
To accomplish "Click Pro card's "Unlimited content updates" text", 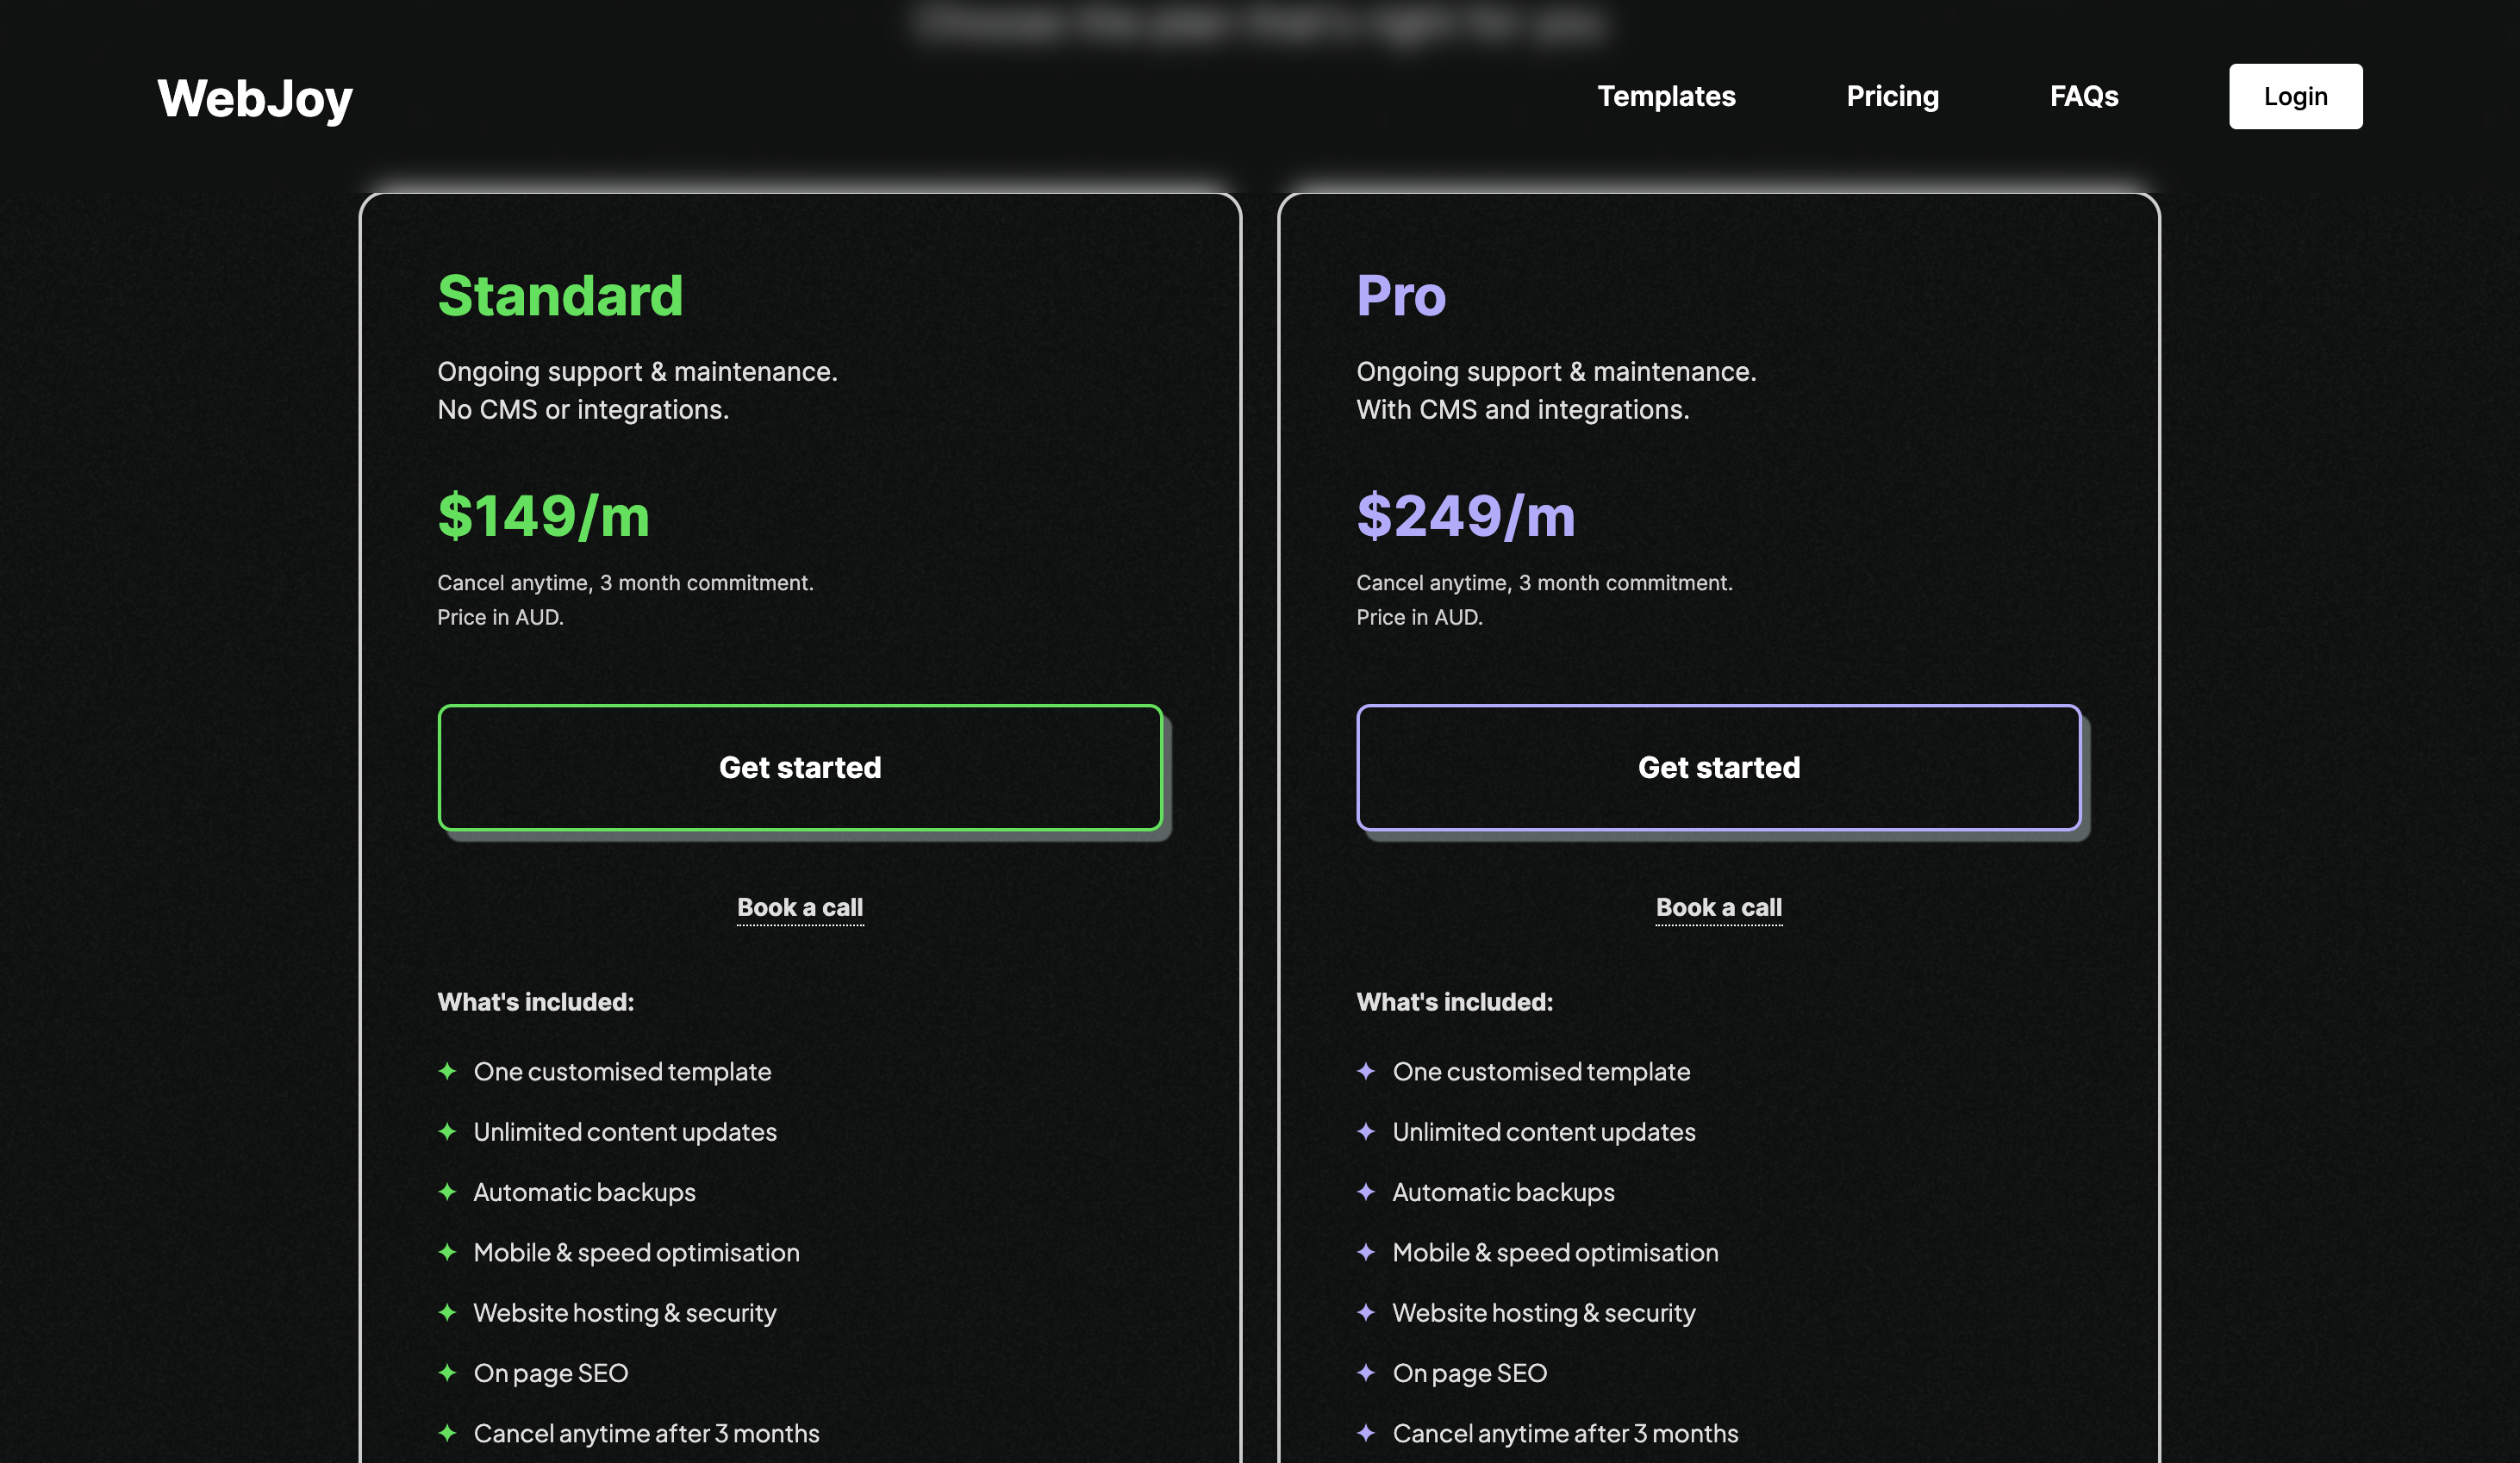I will tap(1544, 1132).
